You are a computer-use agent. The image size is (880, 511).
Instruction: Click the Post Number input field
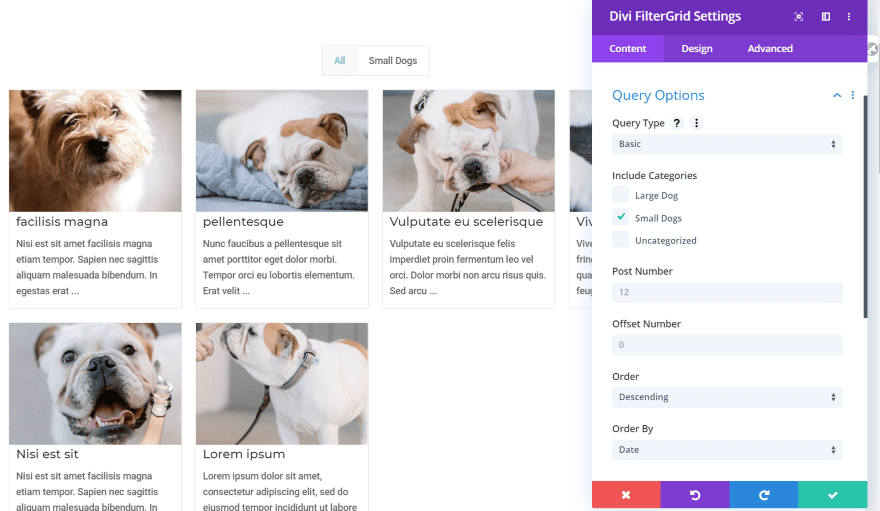[727, 292]
